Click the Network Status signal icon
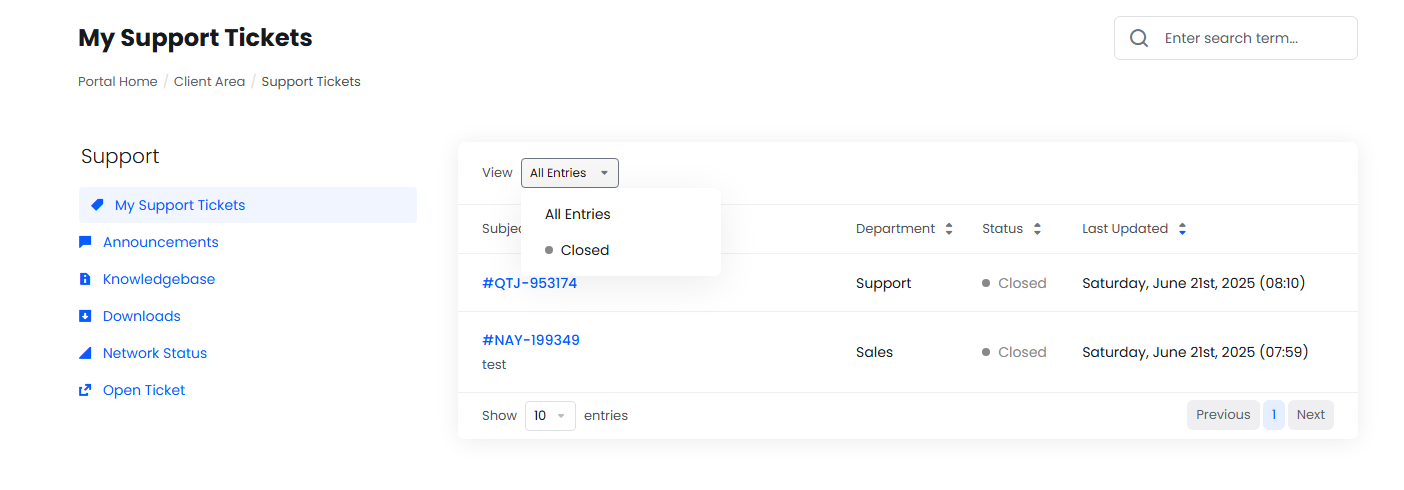 pos(85,353)
